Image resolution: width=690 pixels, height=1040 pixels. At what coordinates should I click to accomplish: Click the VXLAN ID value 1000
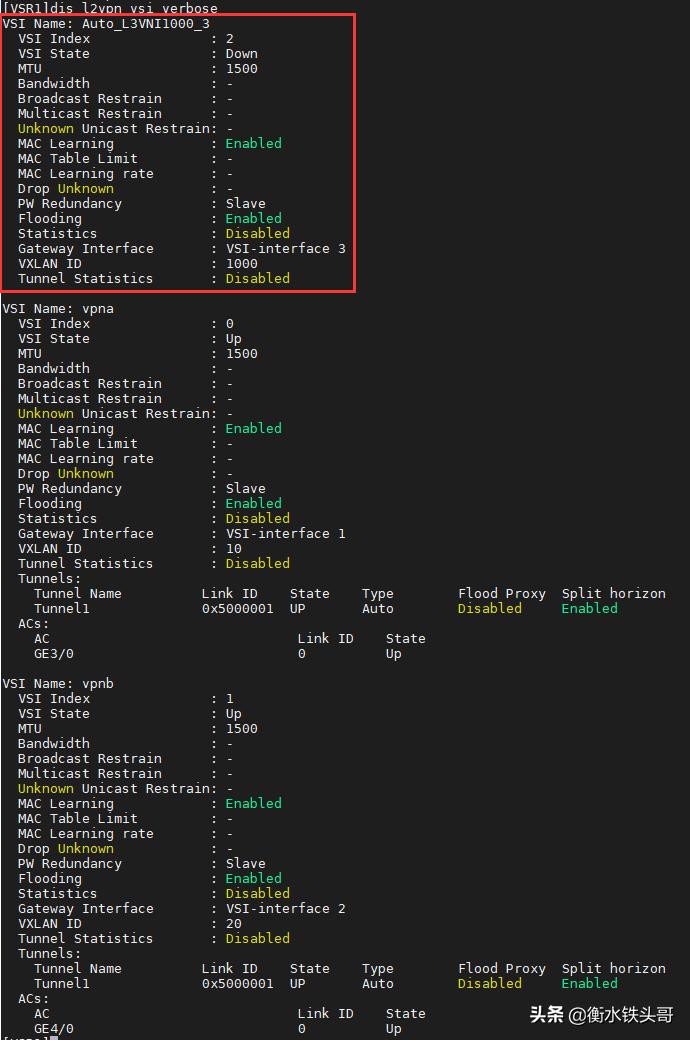pos(241,264)
